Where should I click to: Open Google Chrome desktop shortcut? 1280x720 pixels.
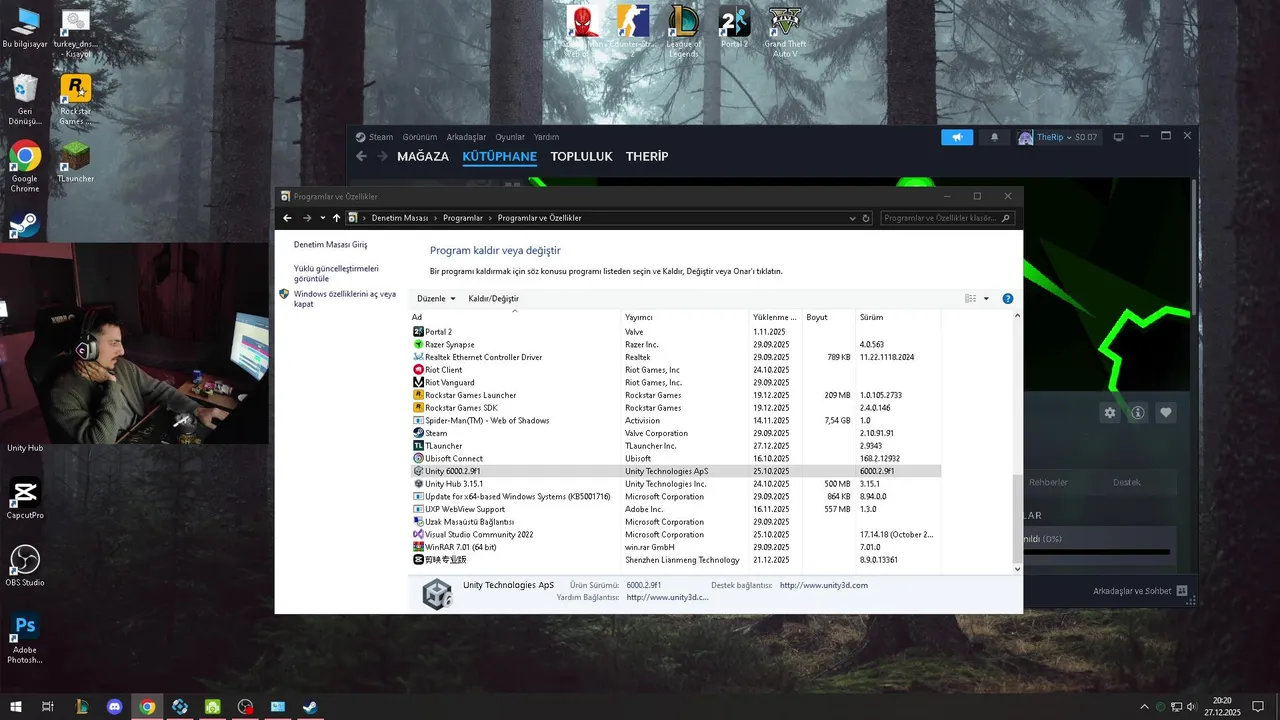(25, 166)
